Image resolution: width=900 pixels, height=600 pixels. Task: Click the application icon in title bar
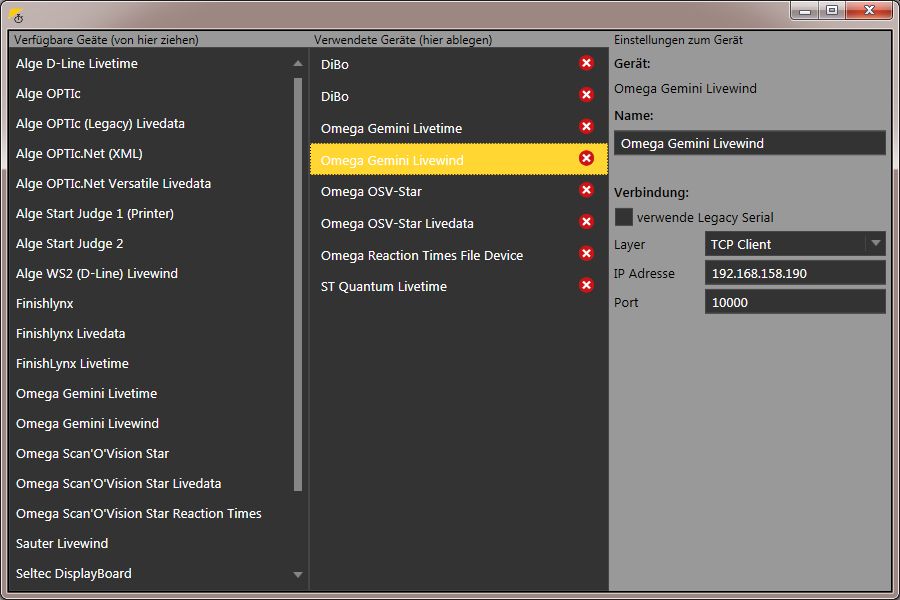point(17,16)
